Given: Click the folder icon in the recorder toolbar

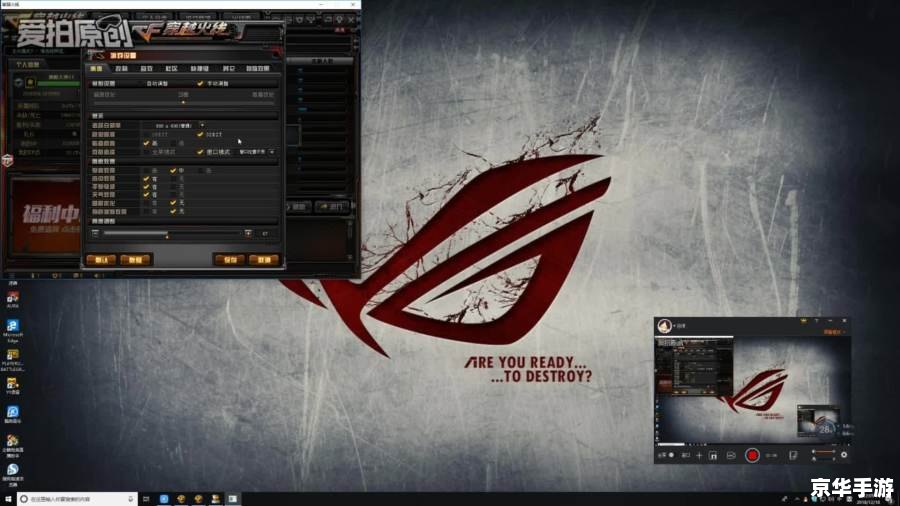Looking at the screenshot, I should click(713, 456).
